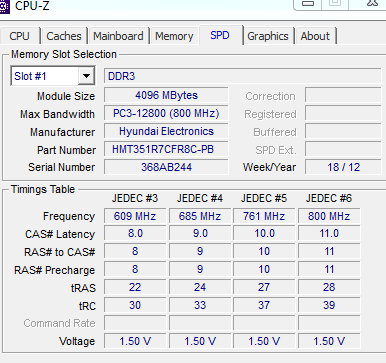
Task: Click tRAS value 28
Action: pyautogui.click(x=329, y=287)
